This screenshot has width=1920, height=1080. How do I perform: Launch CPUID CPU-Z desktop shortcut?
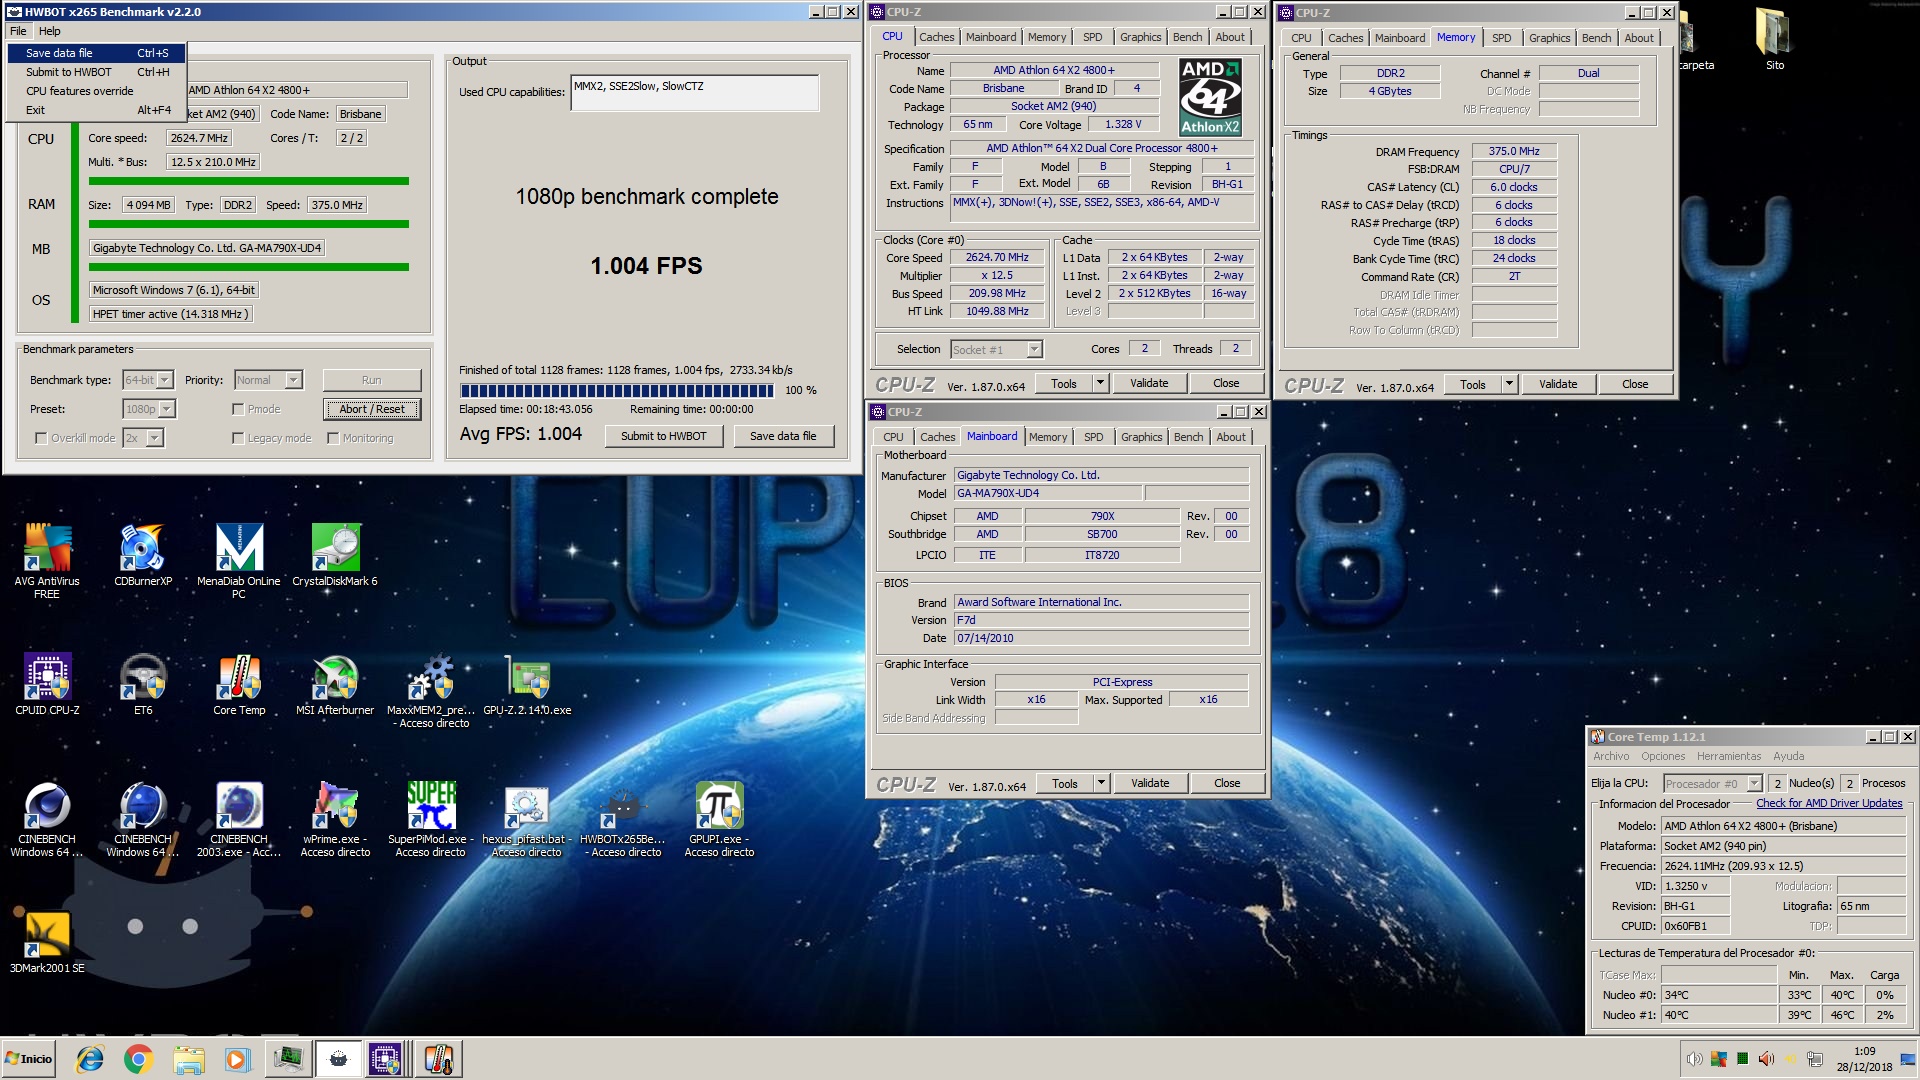coord(47,683)
